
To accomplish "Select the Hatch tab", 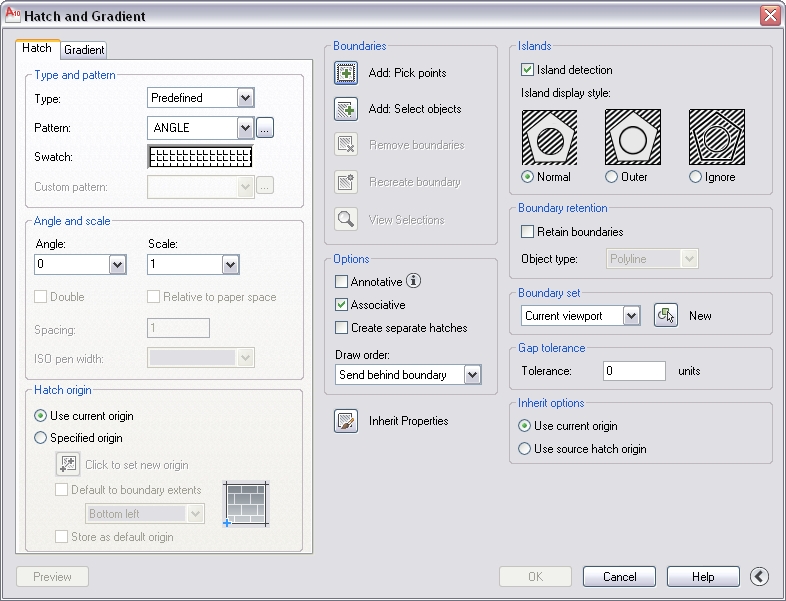I will pos(37,48).
